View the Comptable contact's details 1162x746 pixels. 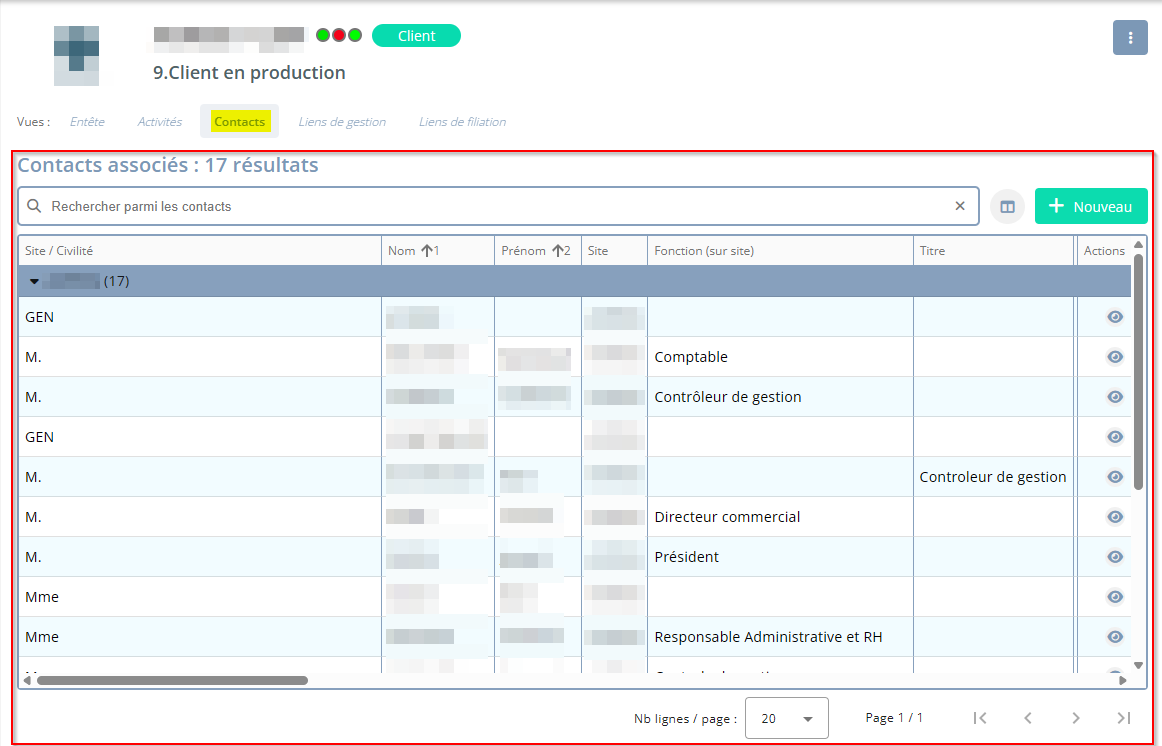point(1114,357)
